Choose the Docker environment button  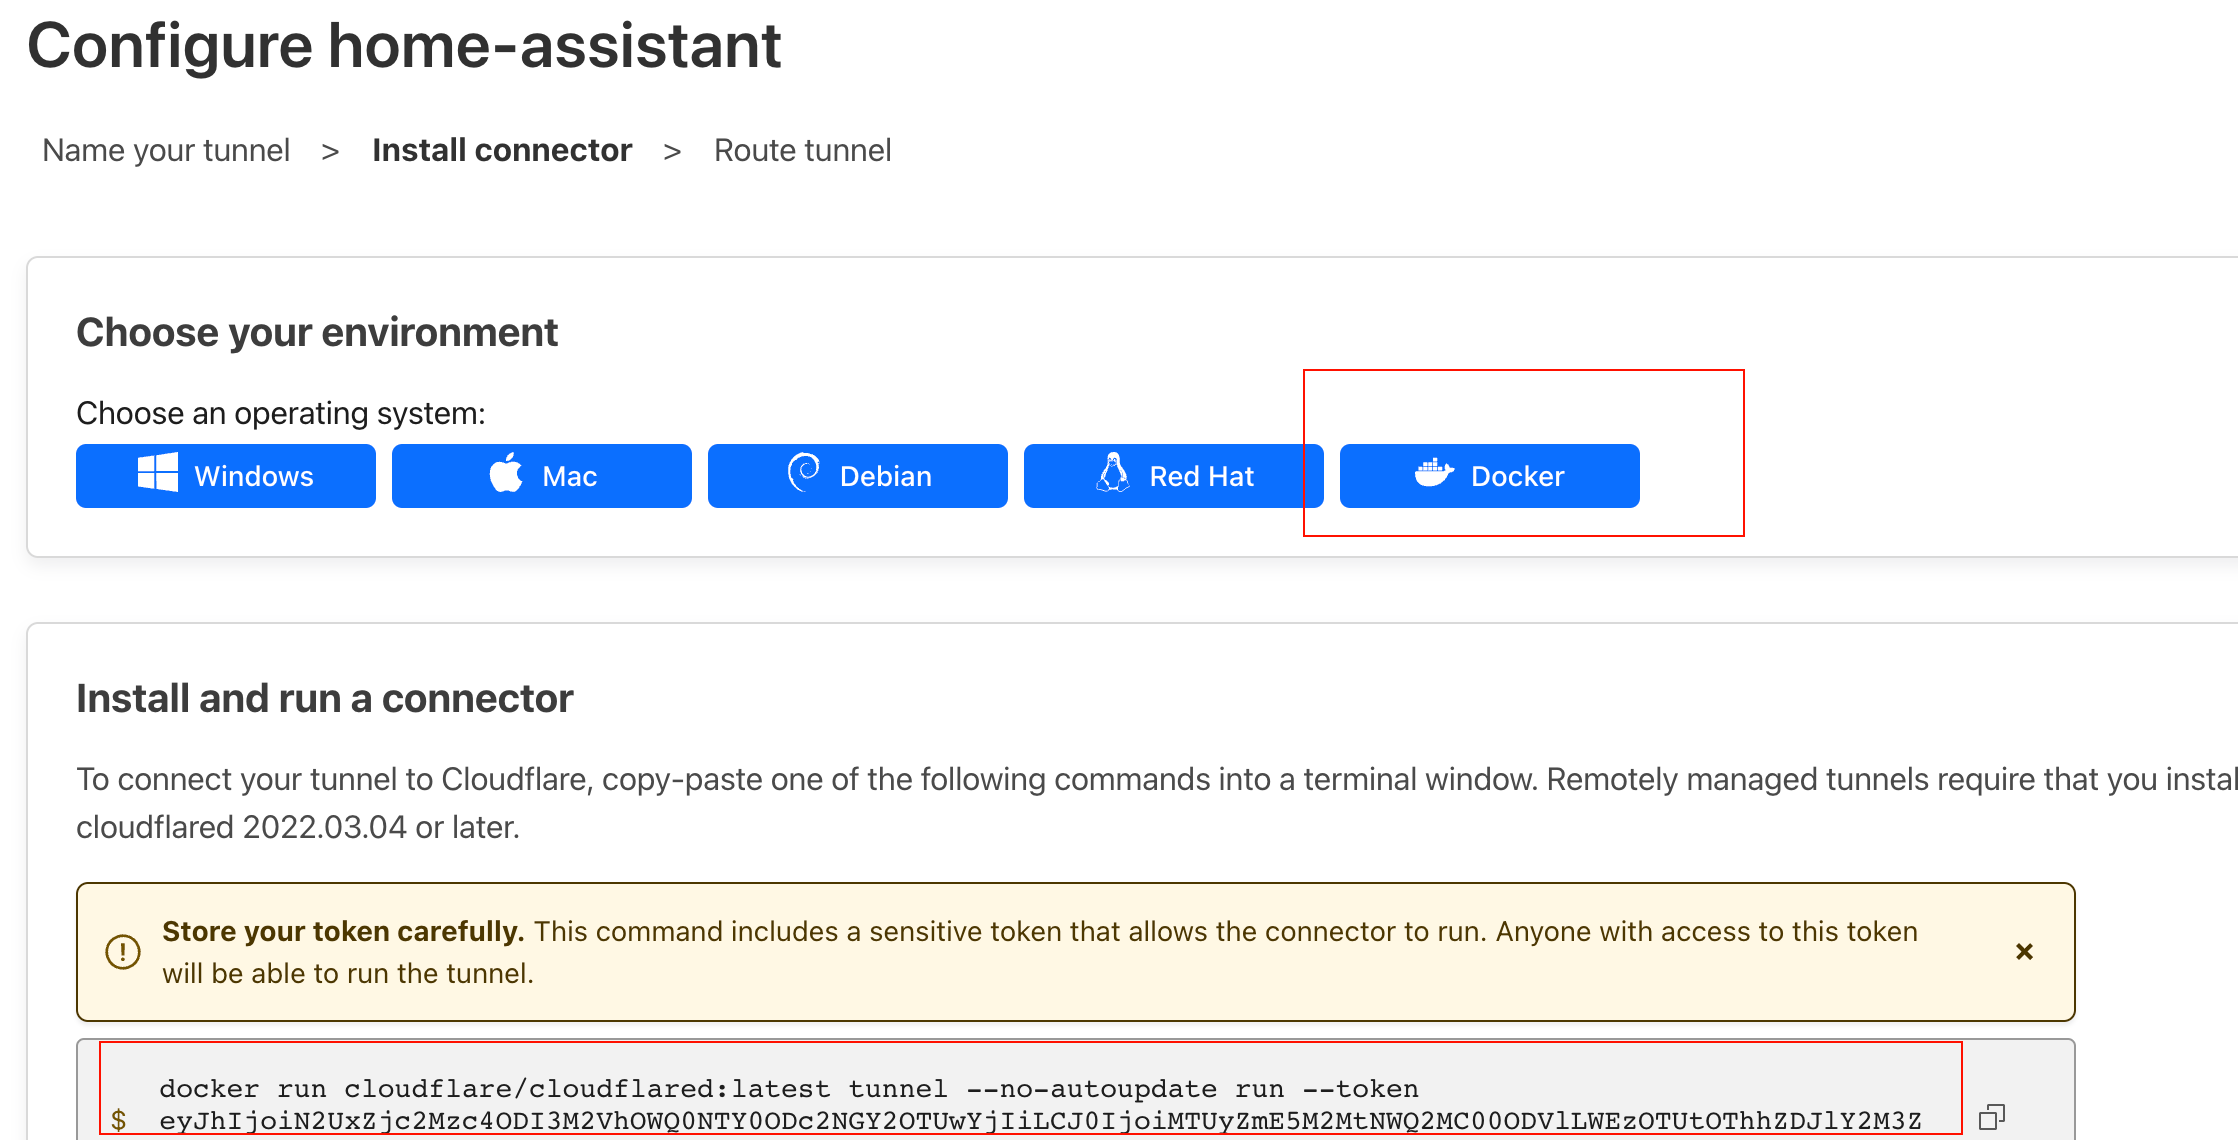coord(1490,476)
